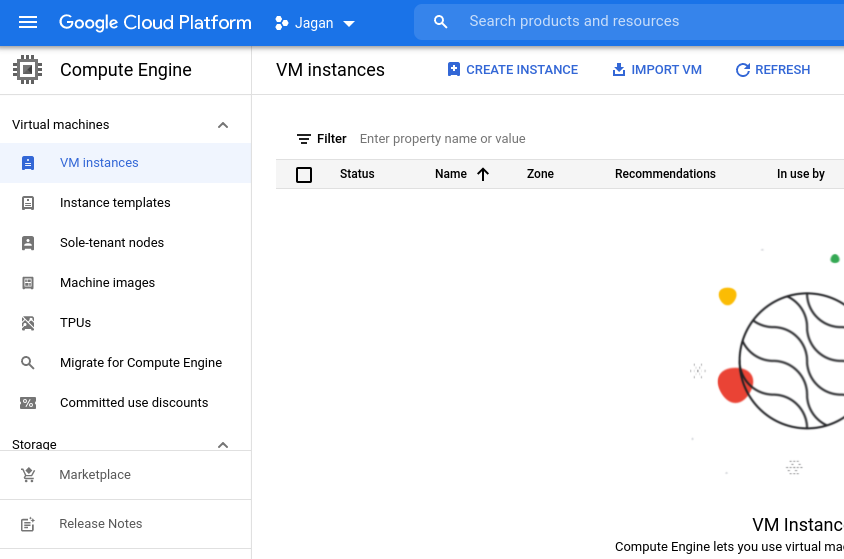Collapse the Virtual machines section
Screen dimensions: 844x559
(x=223, y=125)
